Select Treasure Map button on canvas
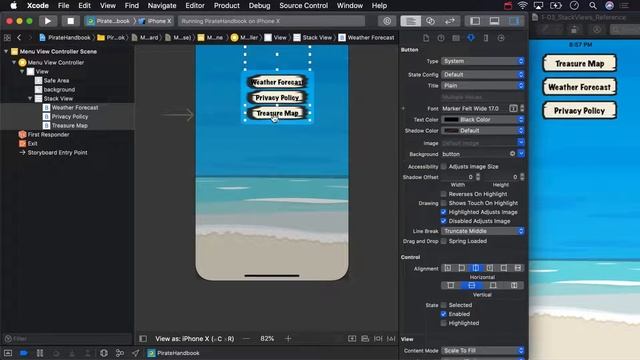 click(277, 113)
